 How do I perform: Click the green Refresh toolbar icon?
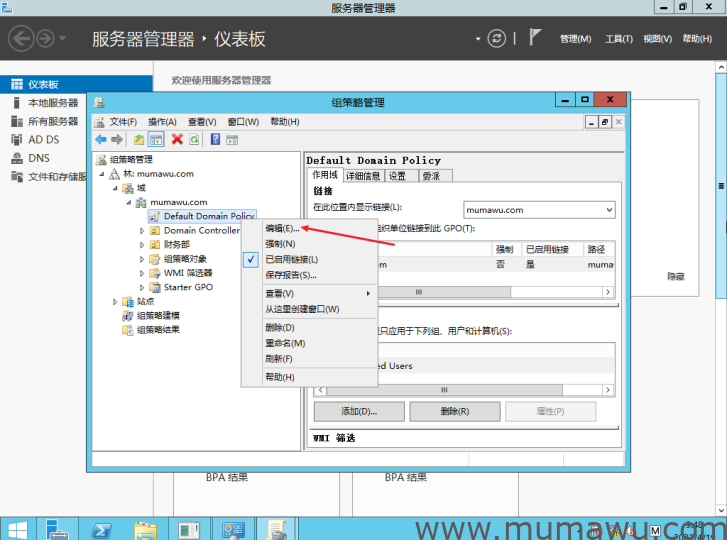point(194,140)
